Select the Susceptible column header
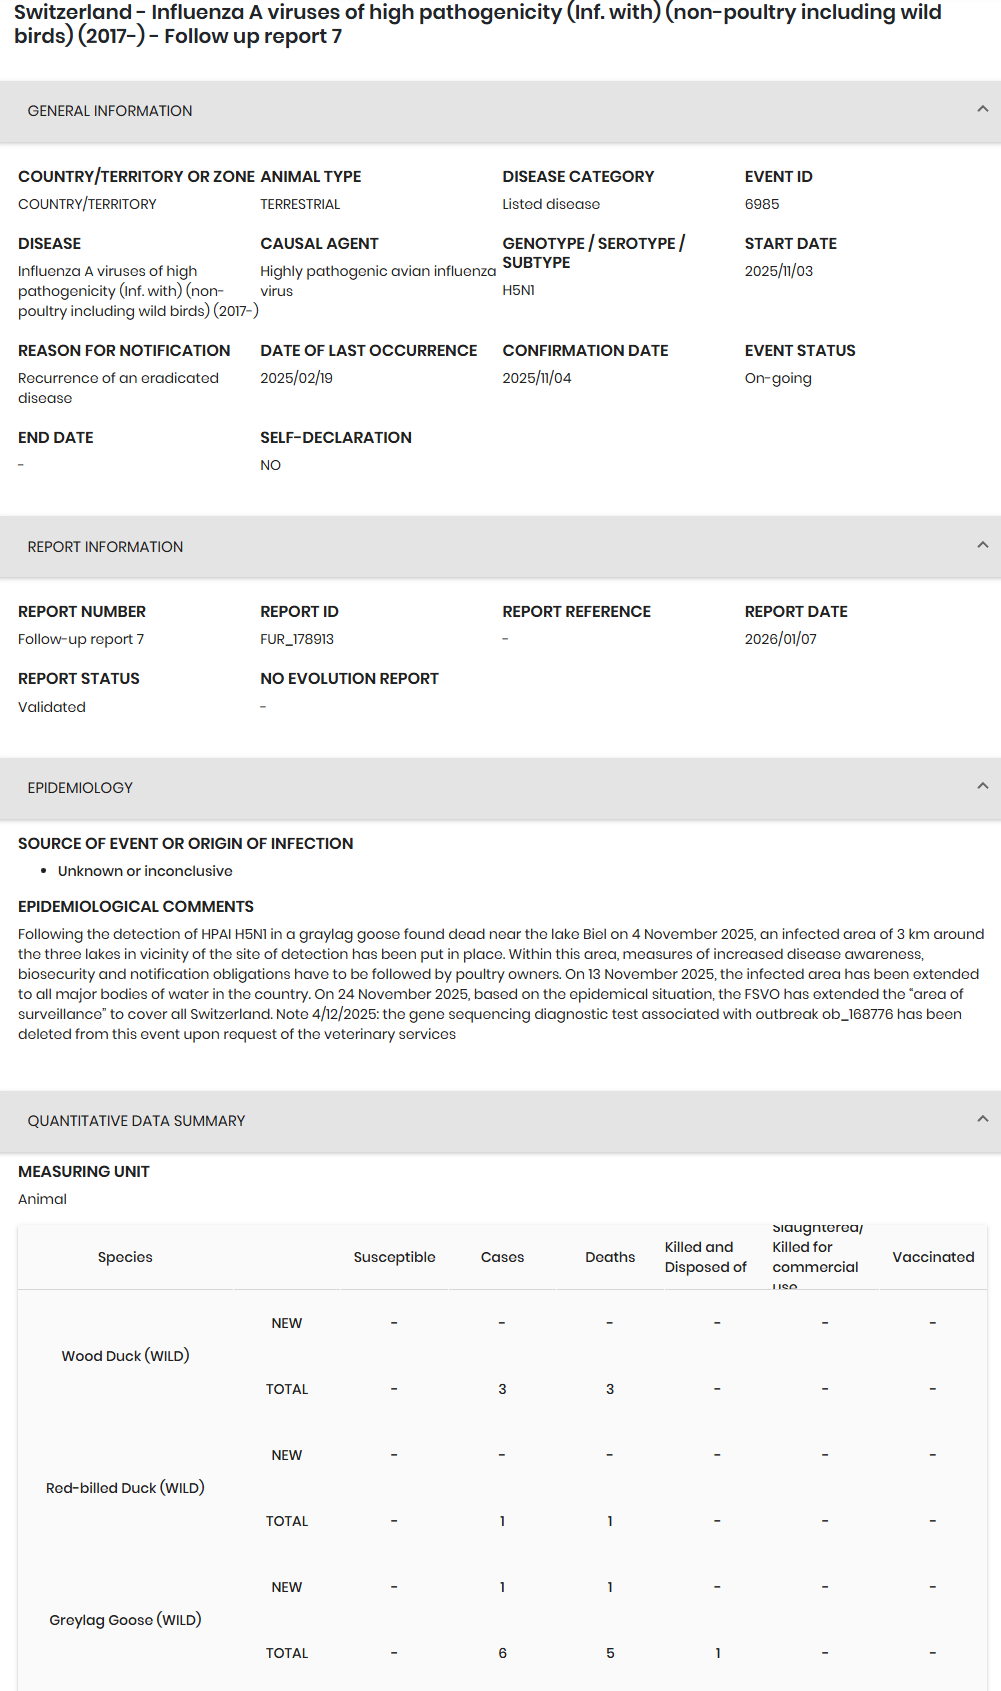Image resolution: width=1001 pixels, height=1691 pixels. pos(394,1257)
